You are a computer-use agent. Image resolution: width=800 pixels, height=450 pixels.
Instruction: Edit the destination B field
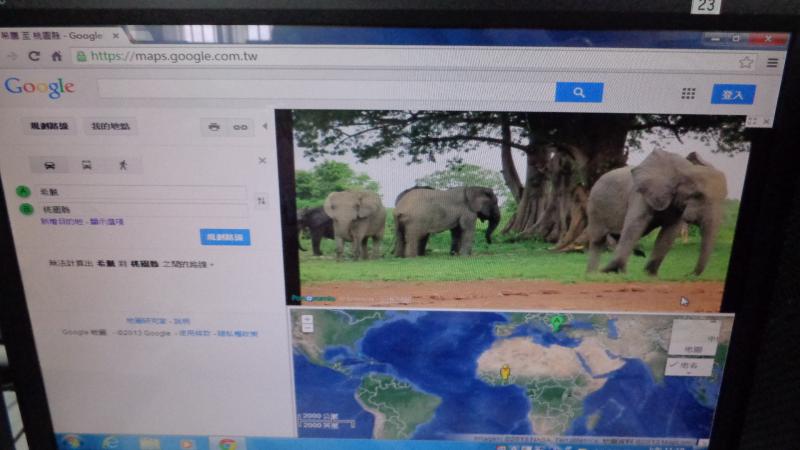pyautogui.click(x=142, y=209)
